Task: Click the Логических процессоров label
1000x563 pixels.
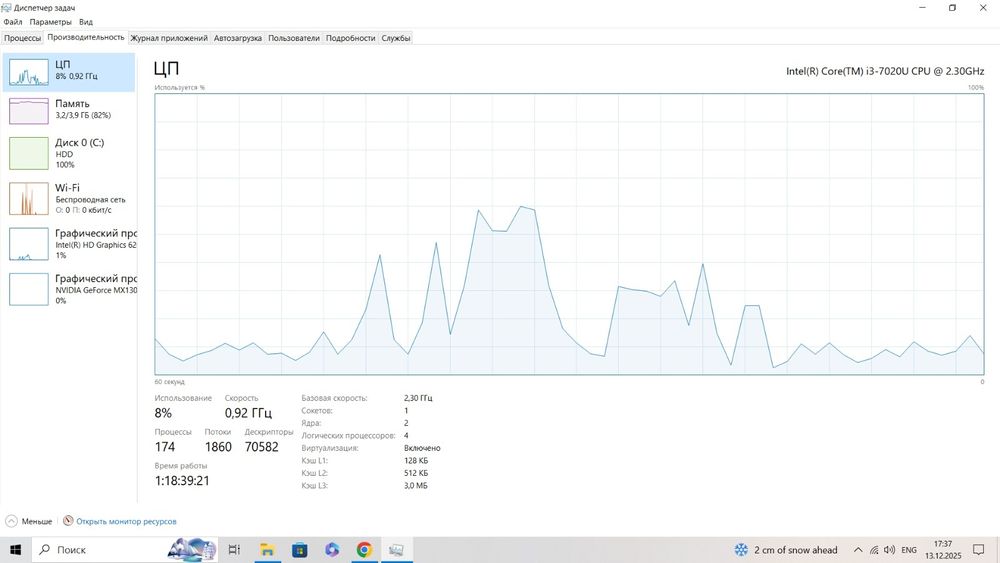Action: (x=348, y=435)
